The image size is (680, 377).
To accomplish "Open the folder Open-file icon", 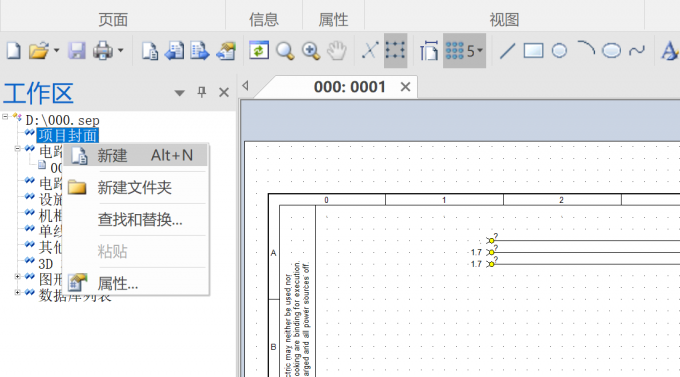I will click(39, 51).
